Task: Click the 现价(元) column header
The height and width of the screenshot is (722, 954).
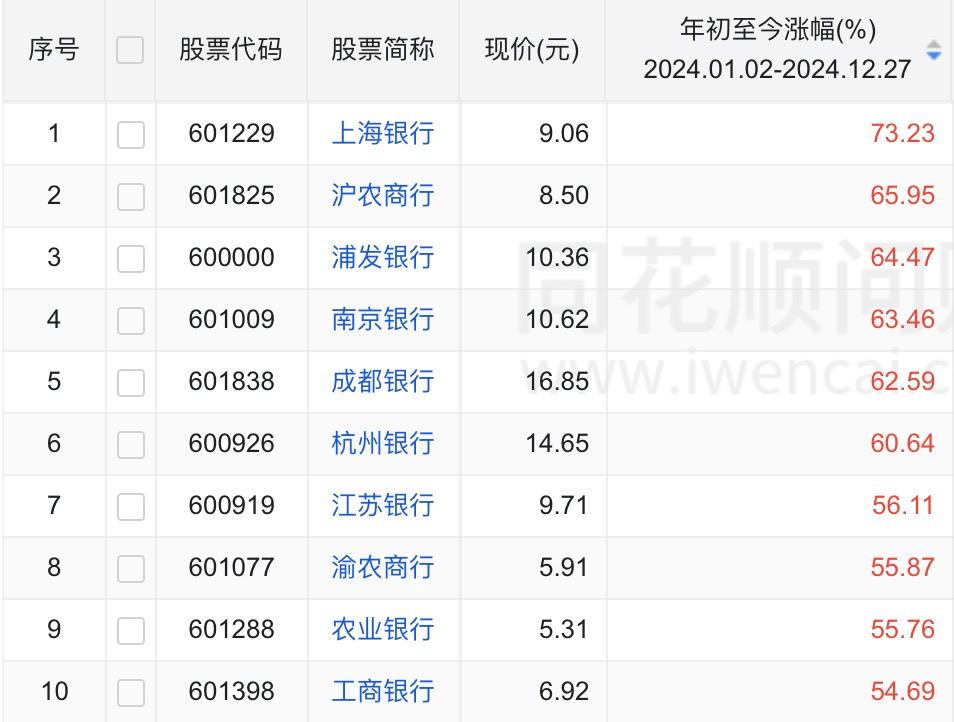Action: click(532, 49)
